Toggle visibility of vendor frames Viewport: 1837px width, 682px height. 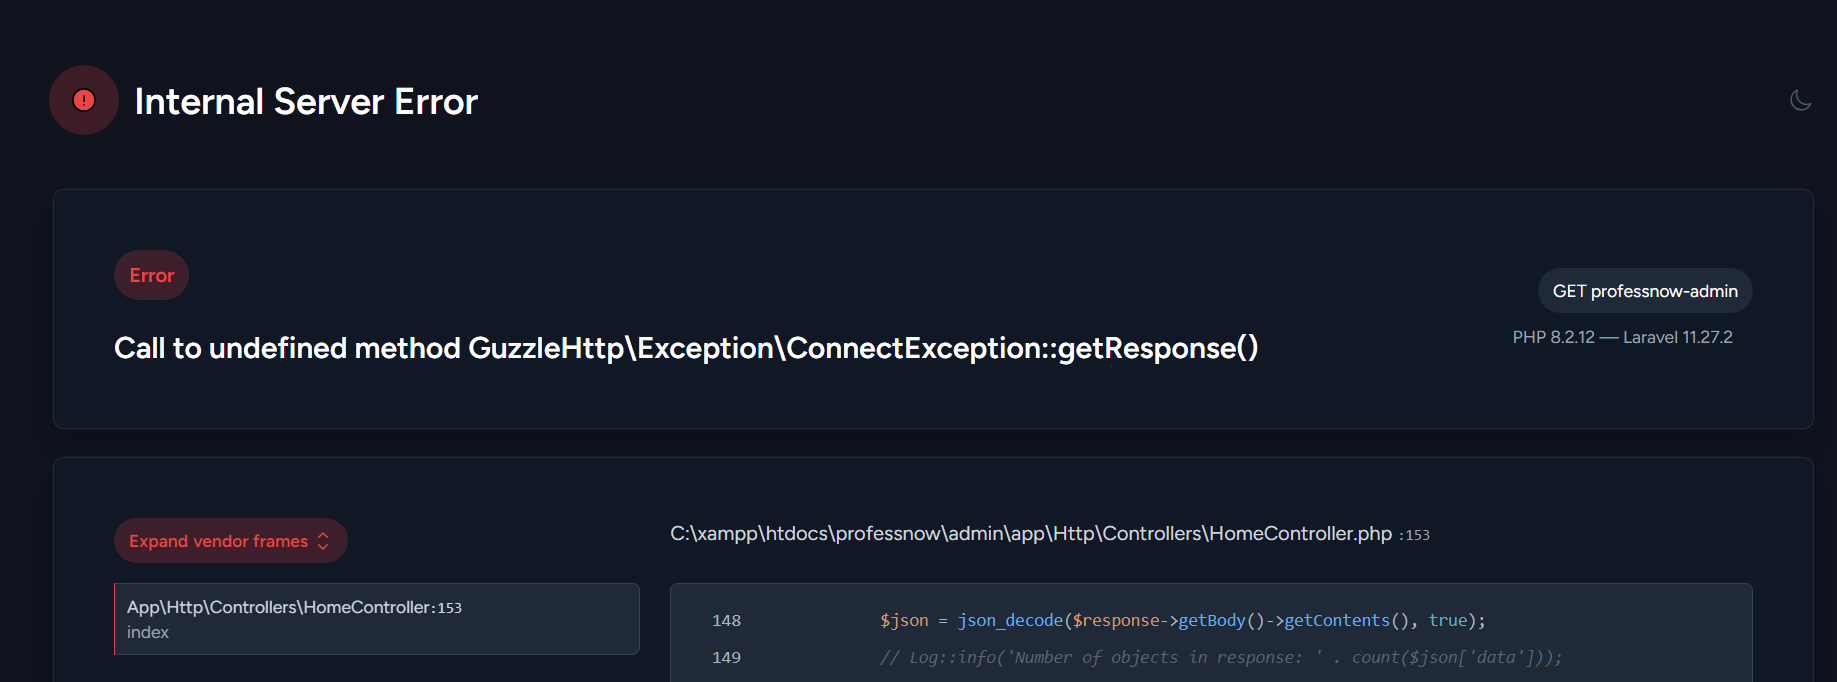pos(230,540)
